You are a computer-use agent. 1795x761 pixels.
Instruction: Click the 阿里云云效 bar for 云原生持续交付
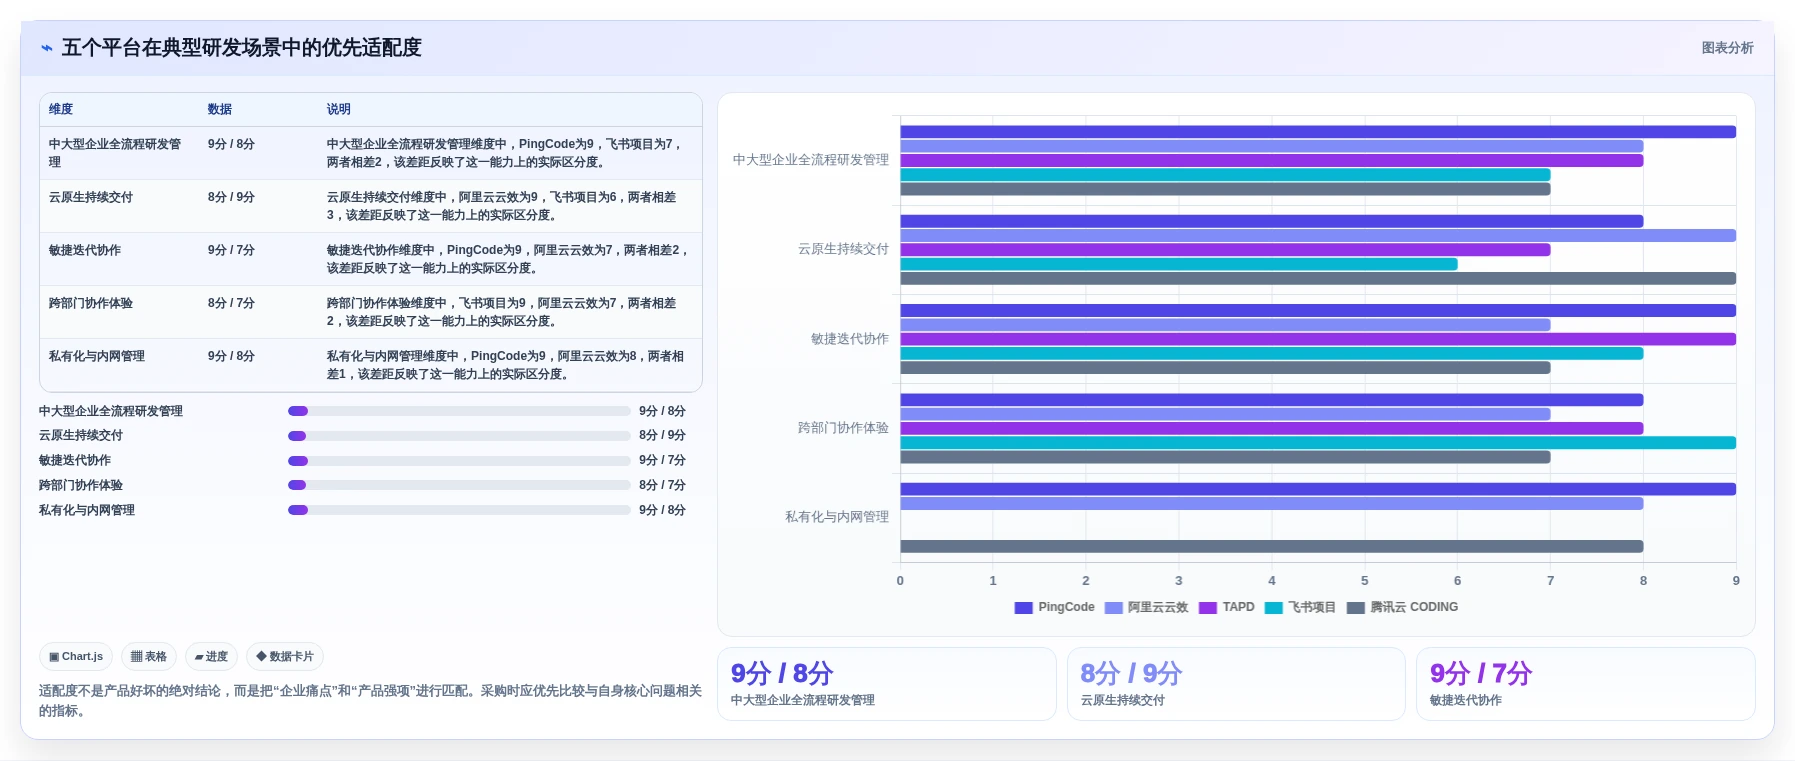[1318, 236]
